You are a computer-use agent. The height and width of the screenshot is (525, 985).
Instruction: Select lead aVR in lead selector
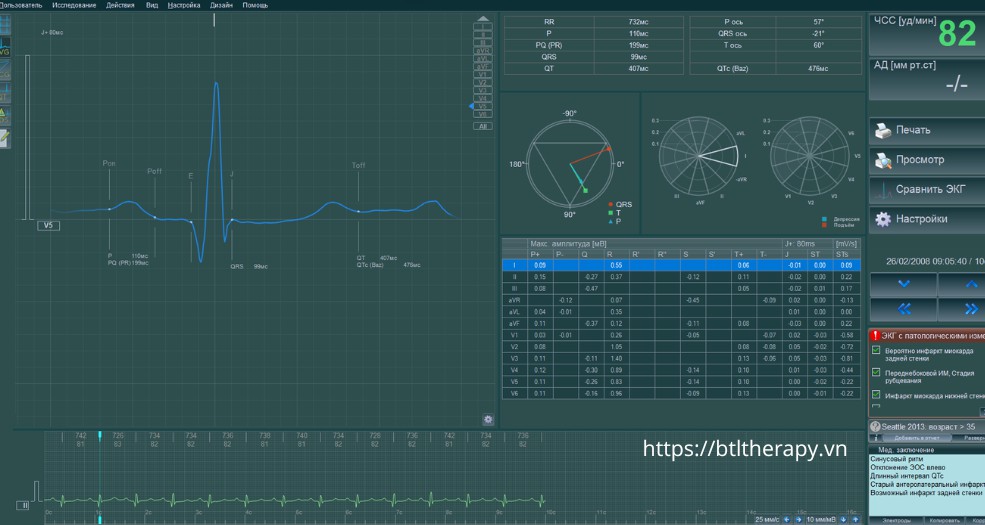coord(482,50)
